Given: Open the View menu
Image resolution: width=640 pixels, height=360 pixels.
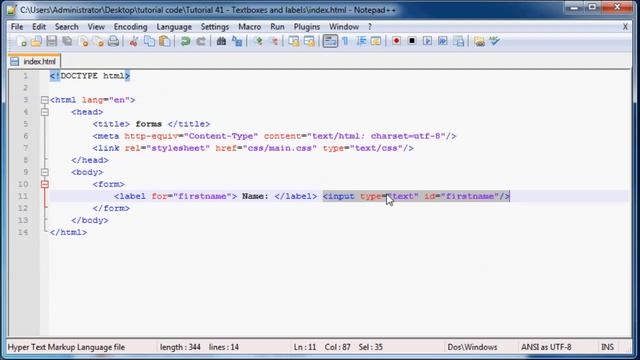Looking at the screenshot, I should [x=96, y=27].
